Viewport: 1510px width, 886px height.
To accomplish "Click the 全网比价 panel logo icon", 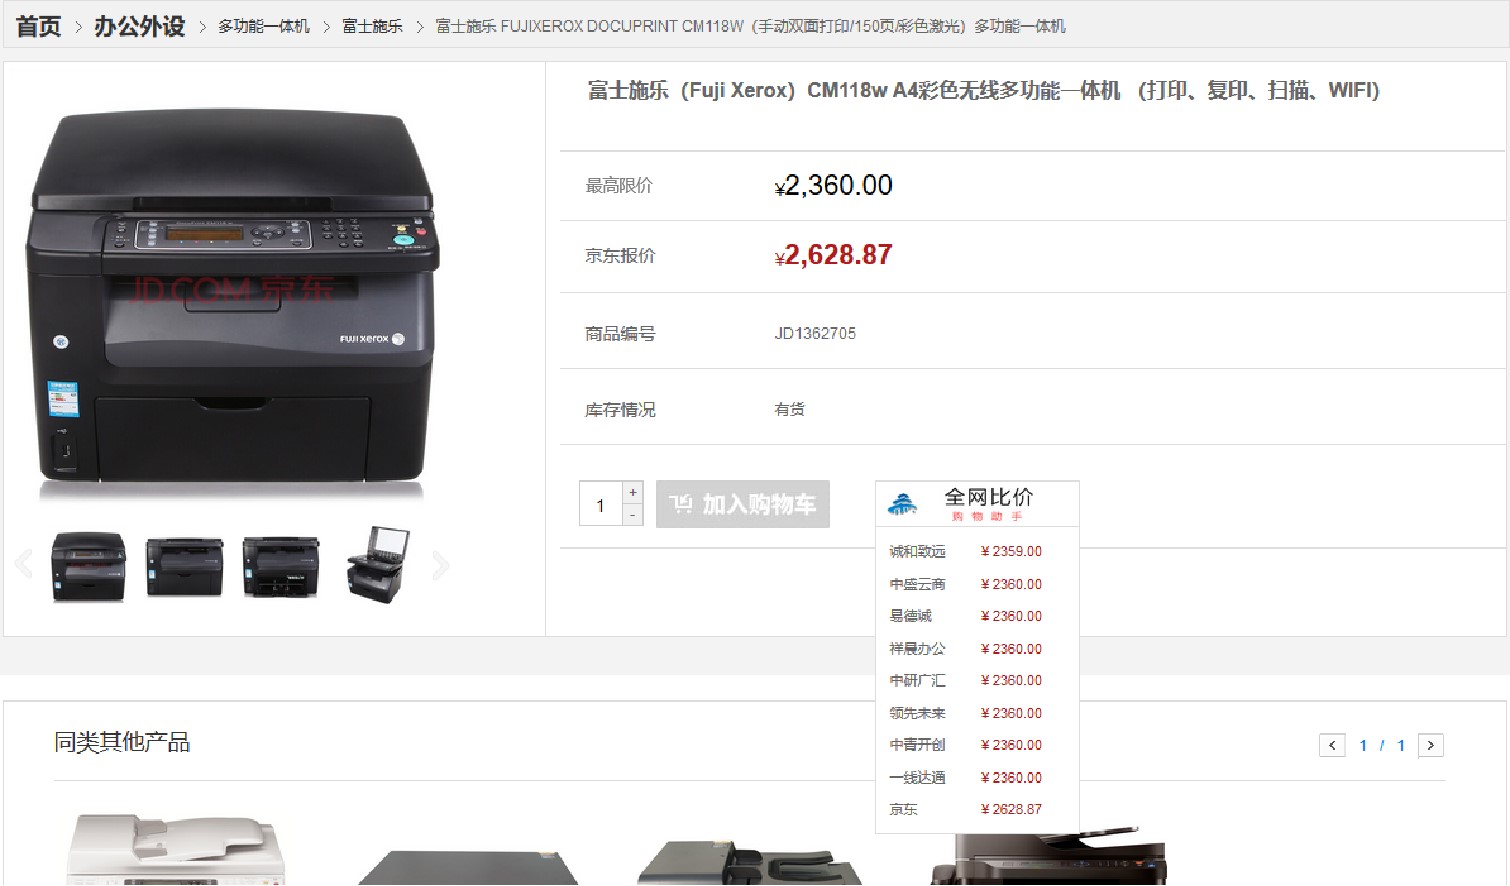I will (902, 504).
